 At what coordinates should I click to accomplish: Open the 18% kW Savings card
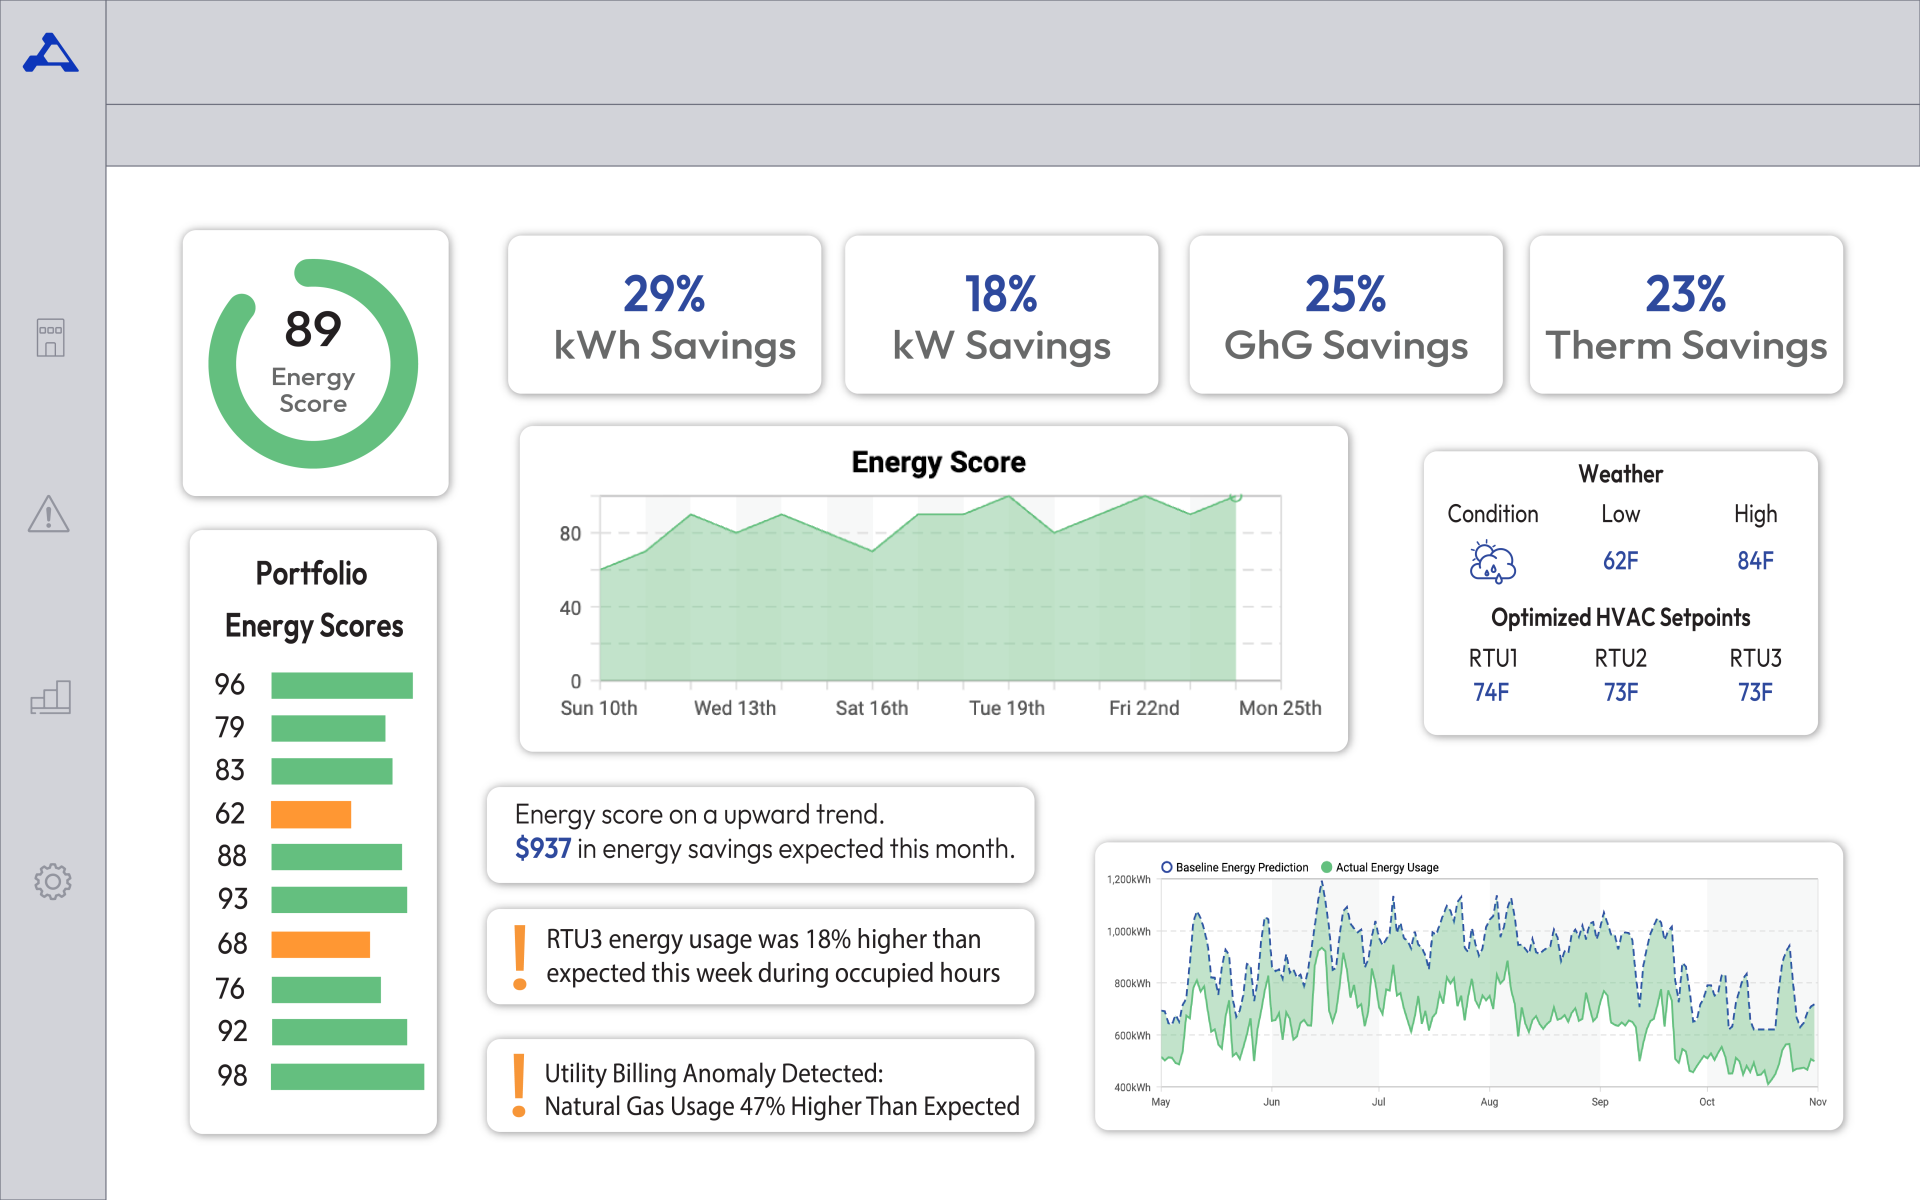click(1001, 315)
